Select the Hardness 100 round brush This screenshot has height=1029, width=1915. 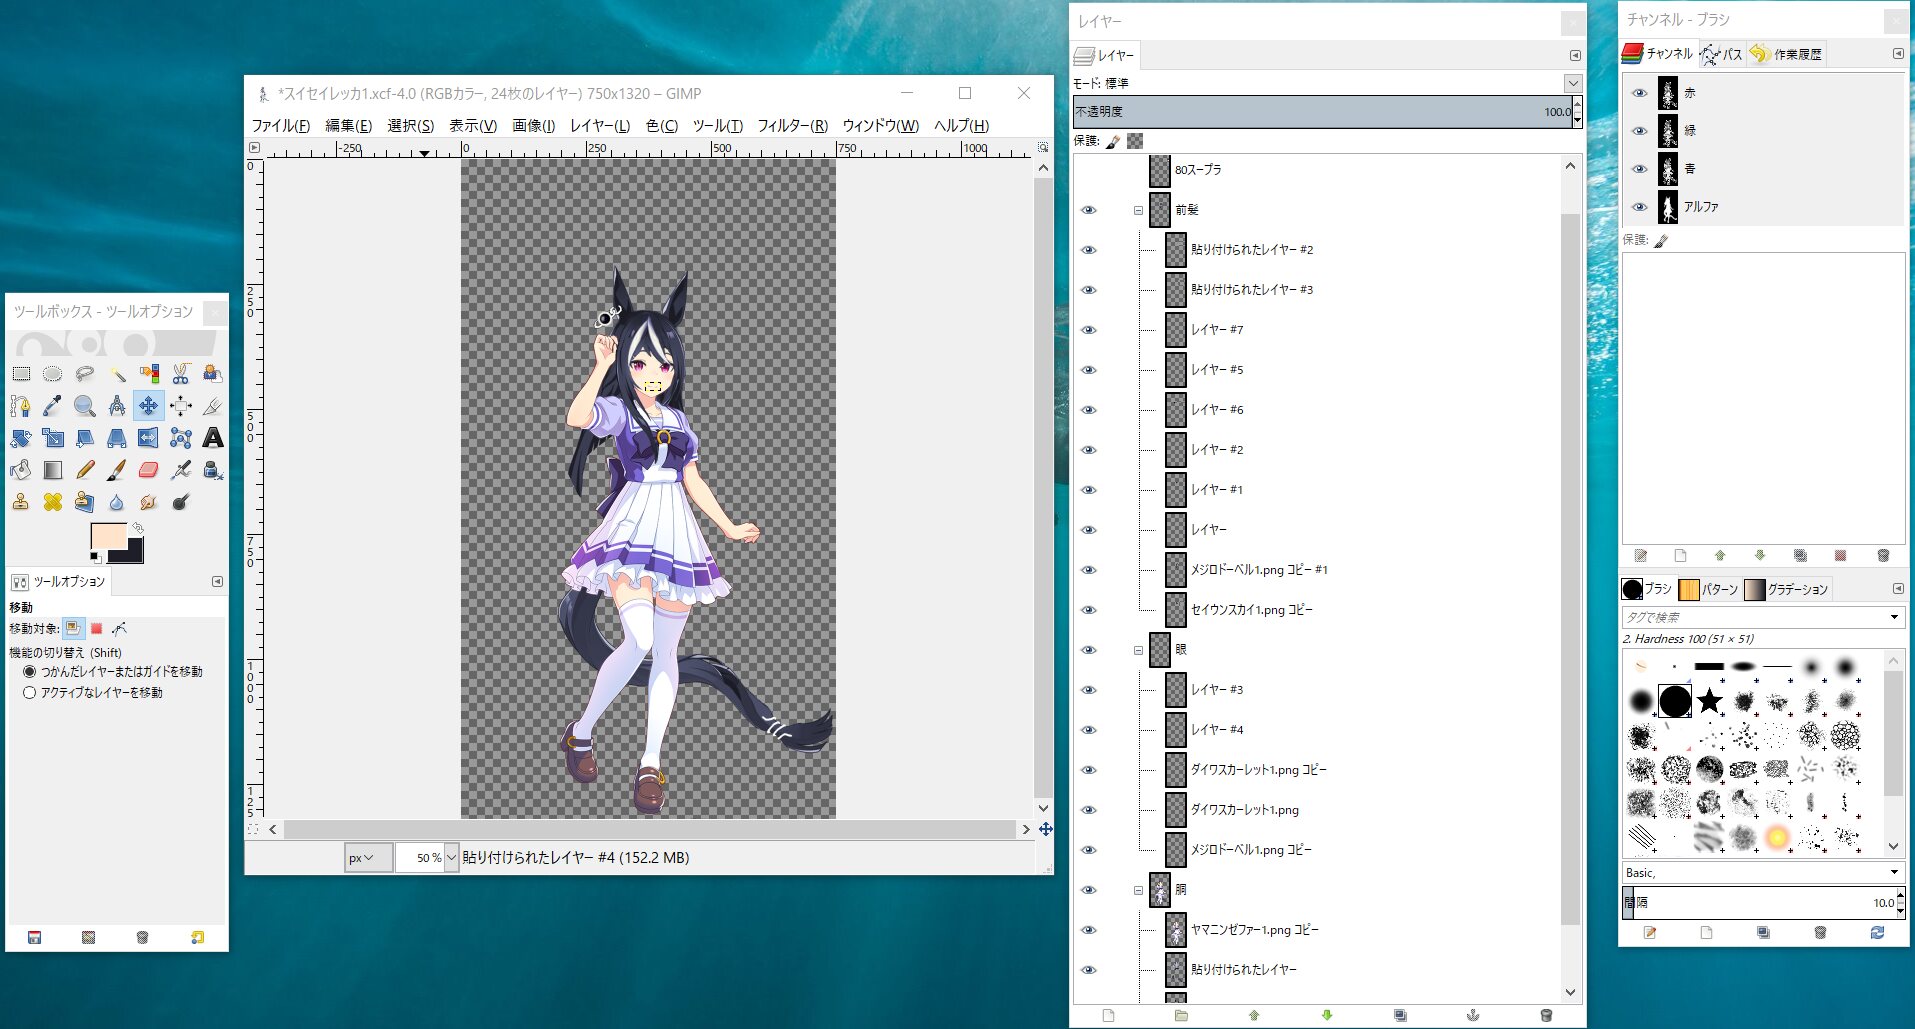coord(1675,701)
